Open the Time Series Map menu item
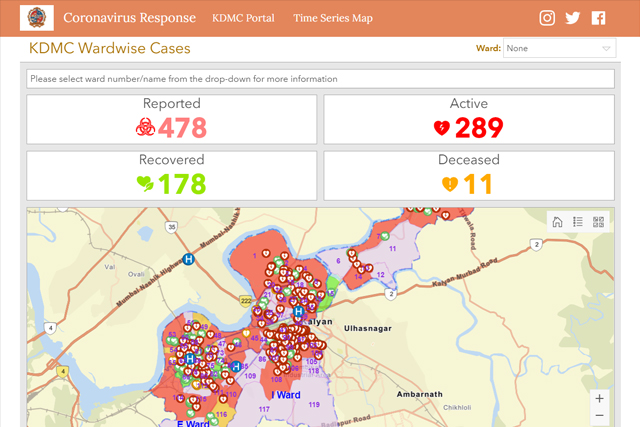Viewport: 640px width, 427px height. [333, 18]
